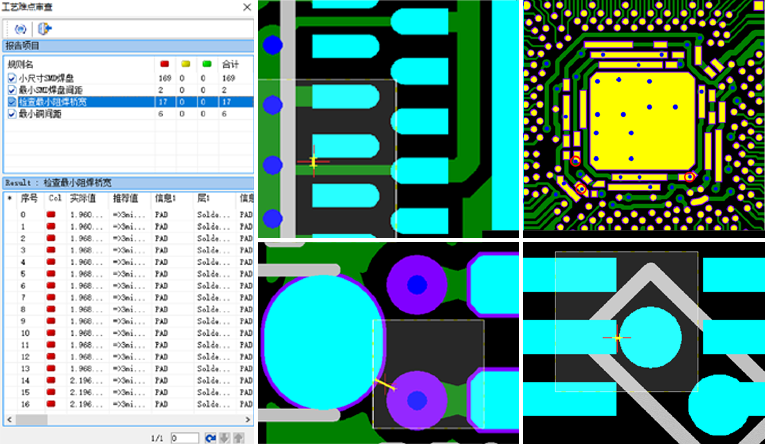Viewport: 765px width, 444px height.
Task: Click red color marker of result row 0
Action: 52,215
